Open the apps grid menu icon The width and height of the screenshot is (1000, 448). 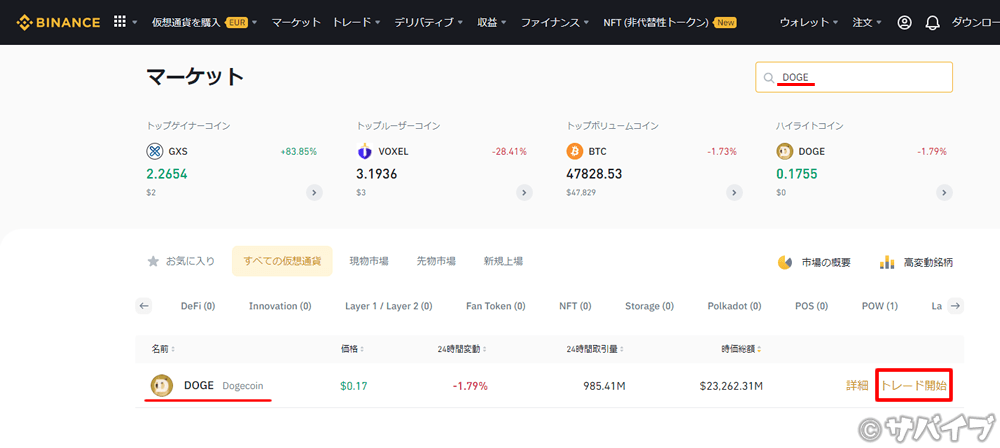point(119,22)
